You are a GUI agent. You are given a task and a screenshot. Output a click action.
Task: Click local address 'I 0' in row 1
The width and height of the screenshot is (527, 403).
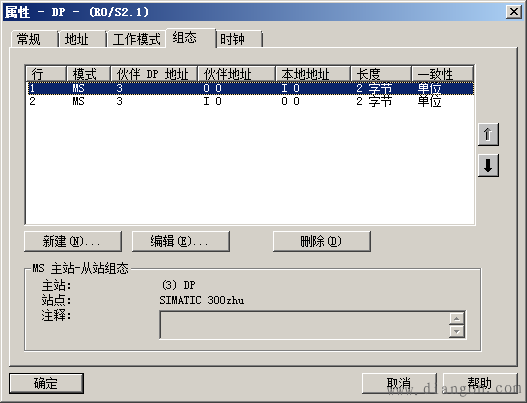290,88
